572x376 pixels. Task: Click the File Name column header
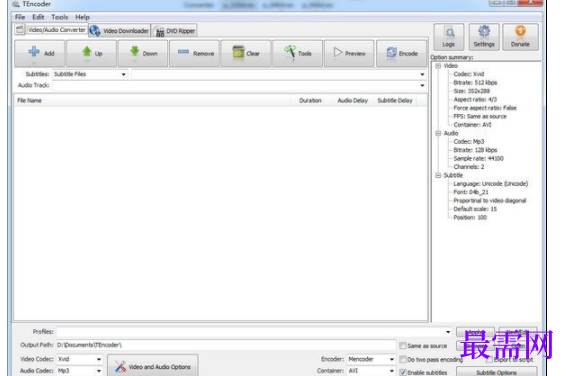coord(152,101)
